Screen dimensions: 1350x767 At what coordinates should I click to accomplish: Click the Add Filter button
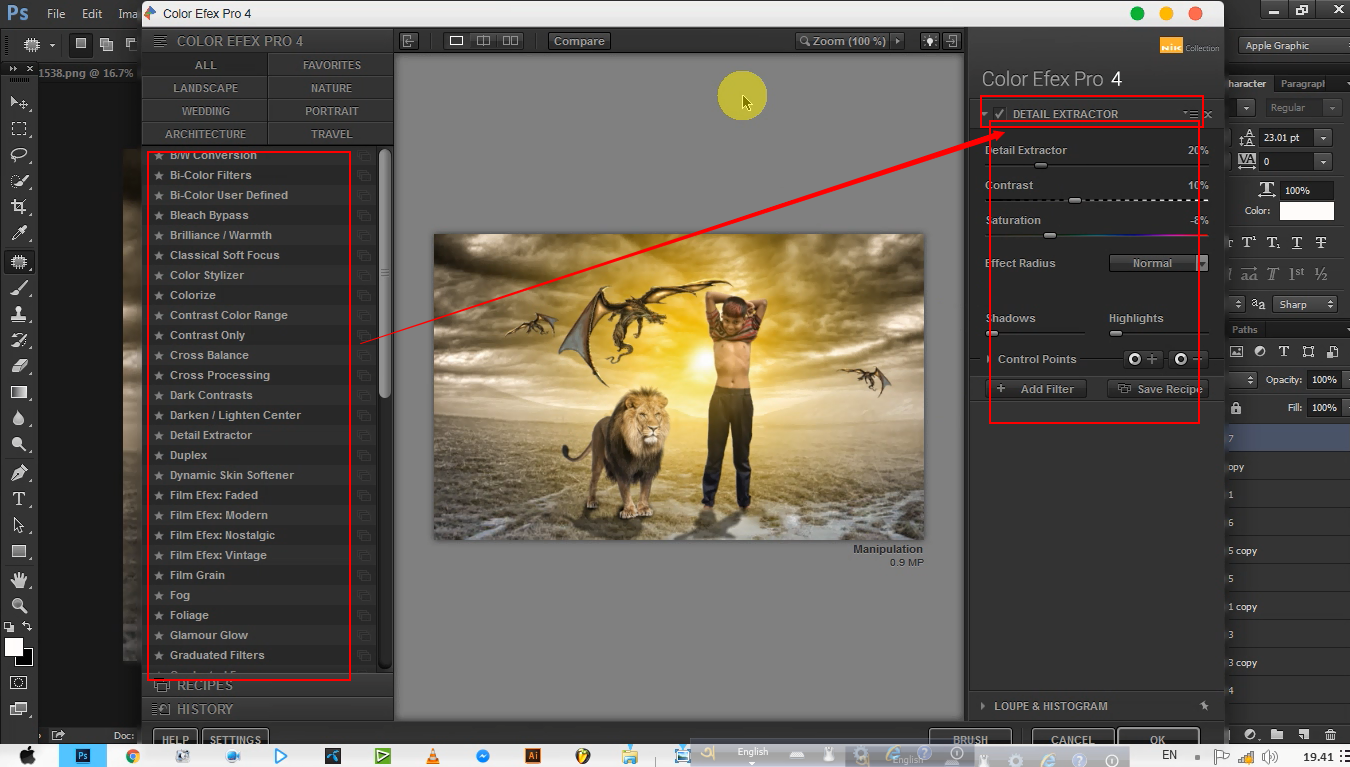[x=1036, y=389]
